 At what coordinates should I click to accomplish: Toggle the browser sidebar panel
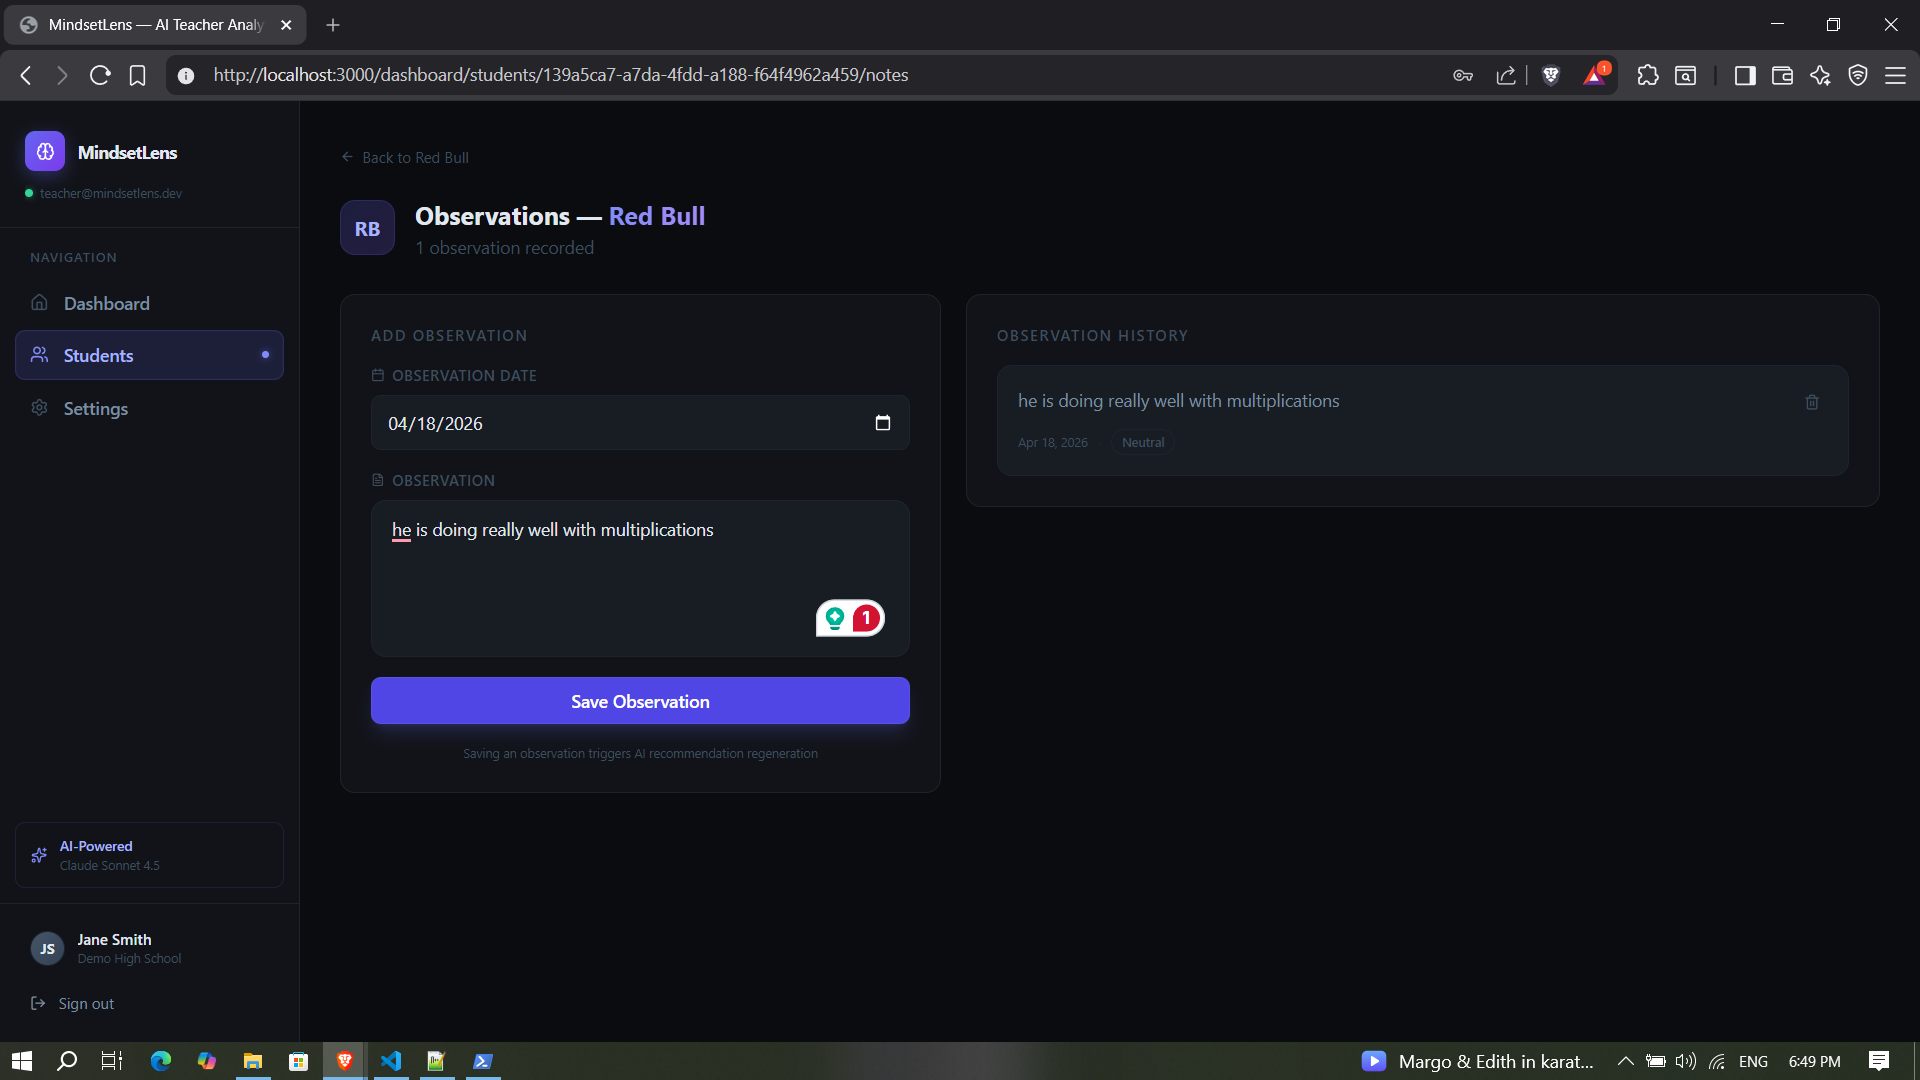(x=1745, y=75)
